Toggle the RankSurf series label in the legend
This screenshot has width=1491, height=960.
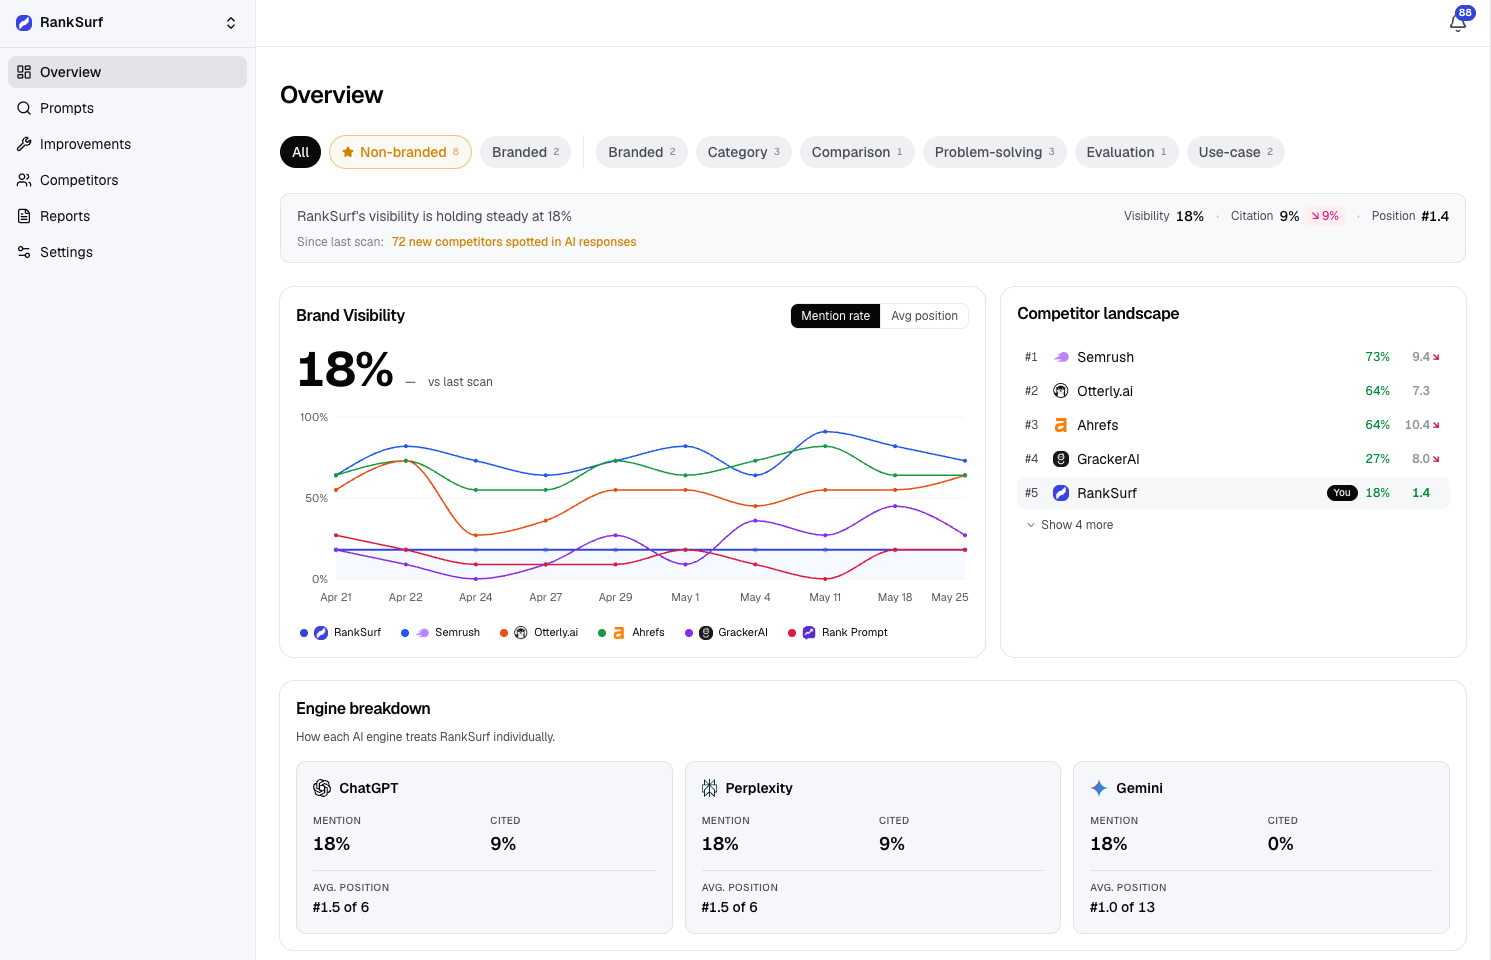[357, 633]
